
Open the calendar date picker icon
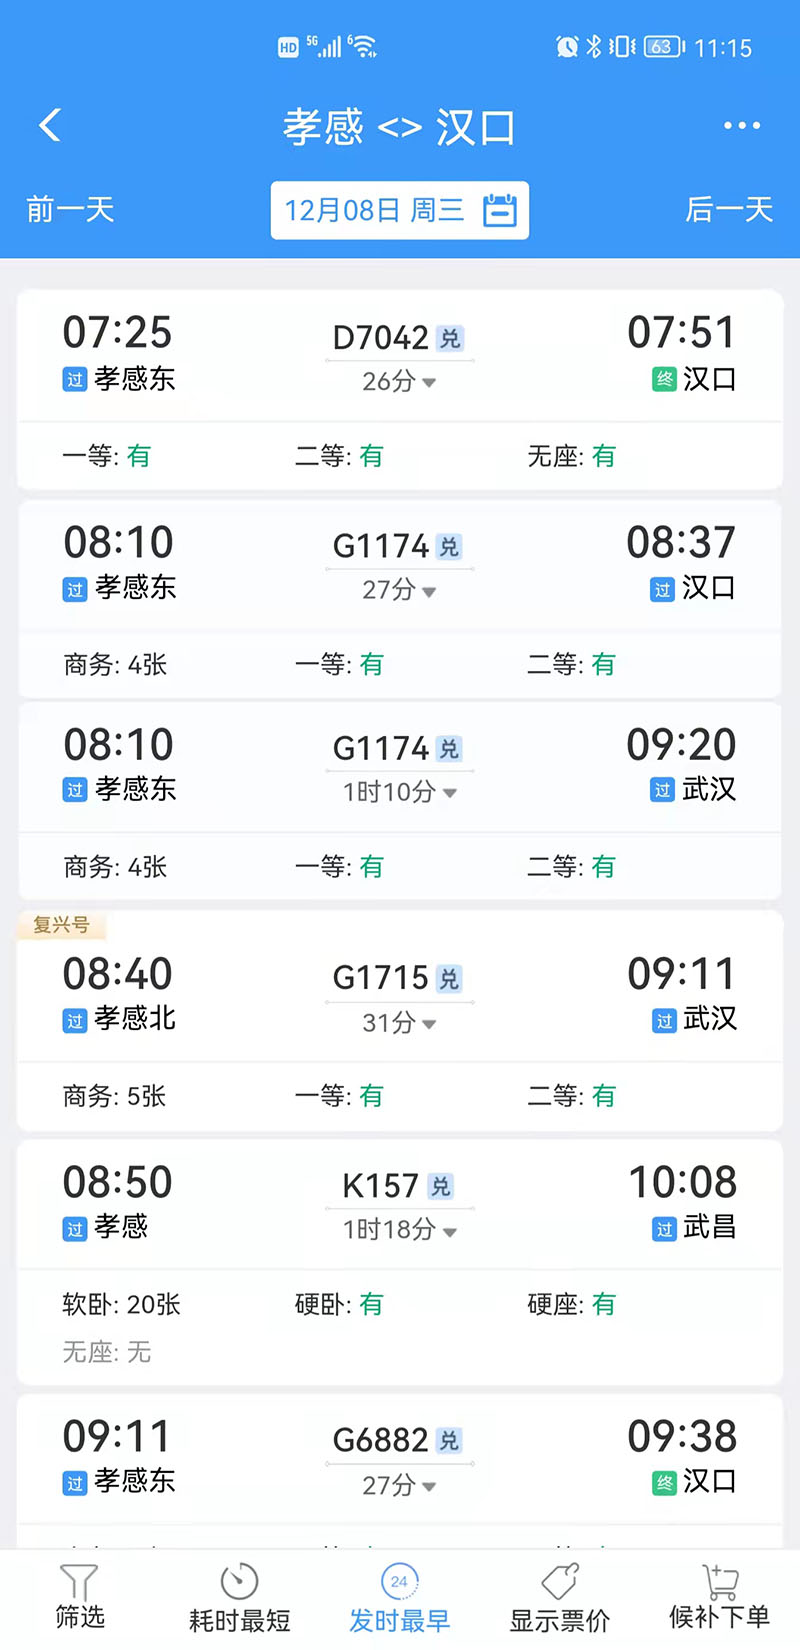[500, 210]
